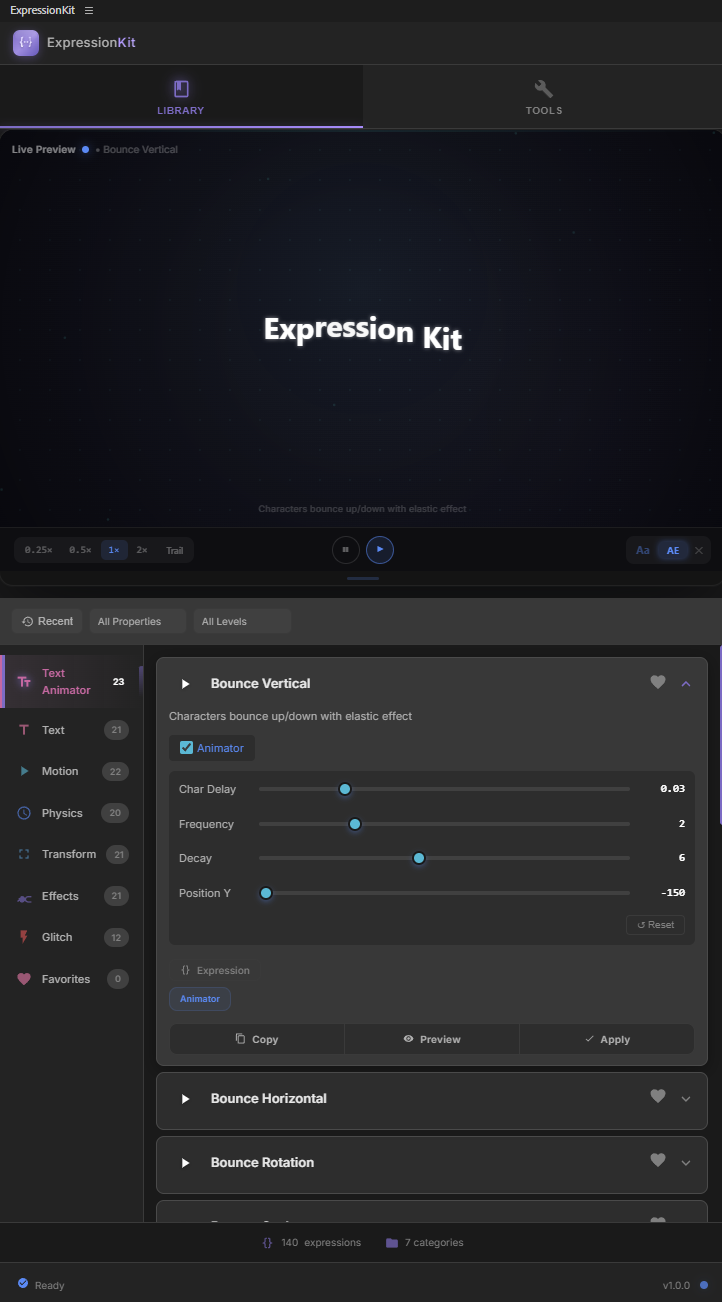Toggle the Trail option

tap(175, 550)
